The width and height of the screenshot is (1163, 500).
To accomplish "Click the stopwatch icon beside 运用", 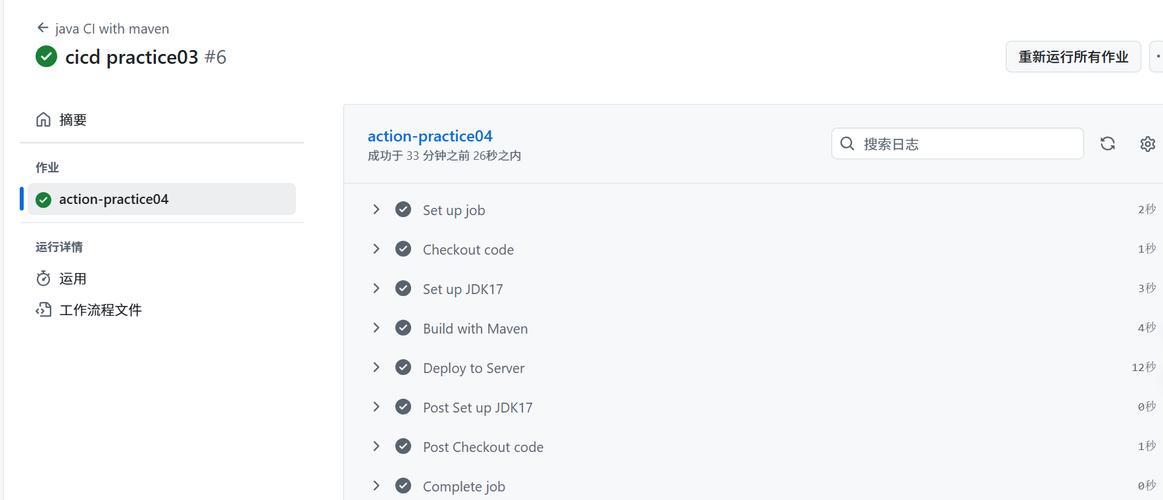I will (x=43, y=279).
